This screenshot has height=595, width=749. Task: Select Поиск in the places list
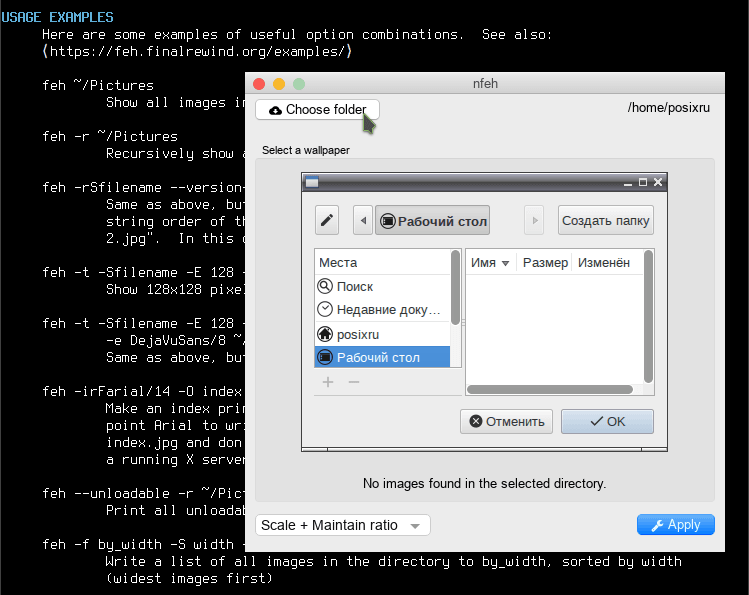pos(383,287)
